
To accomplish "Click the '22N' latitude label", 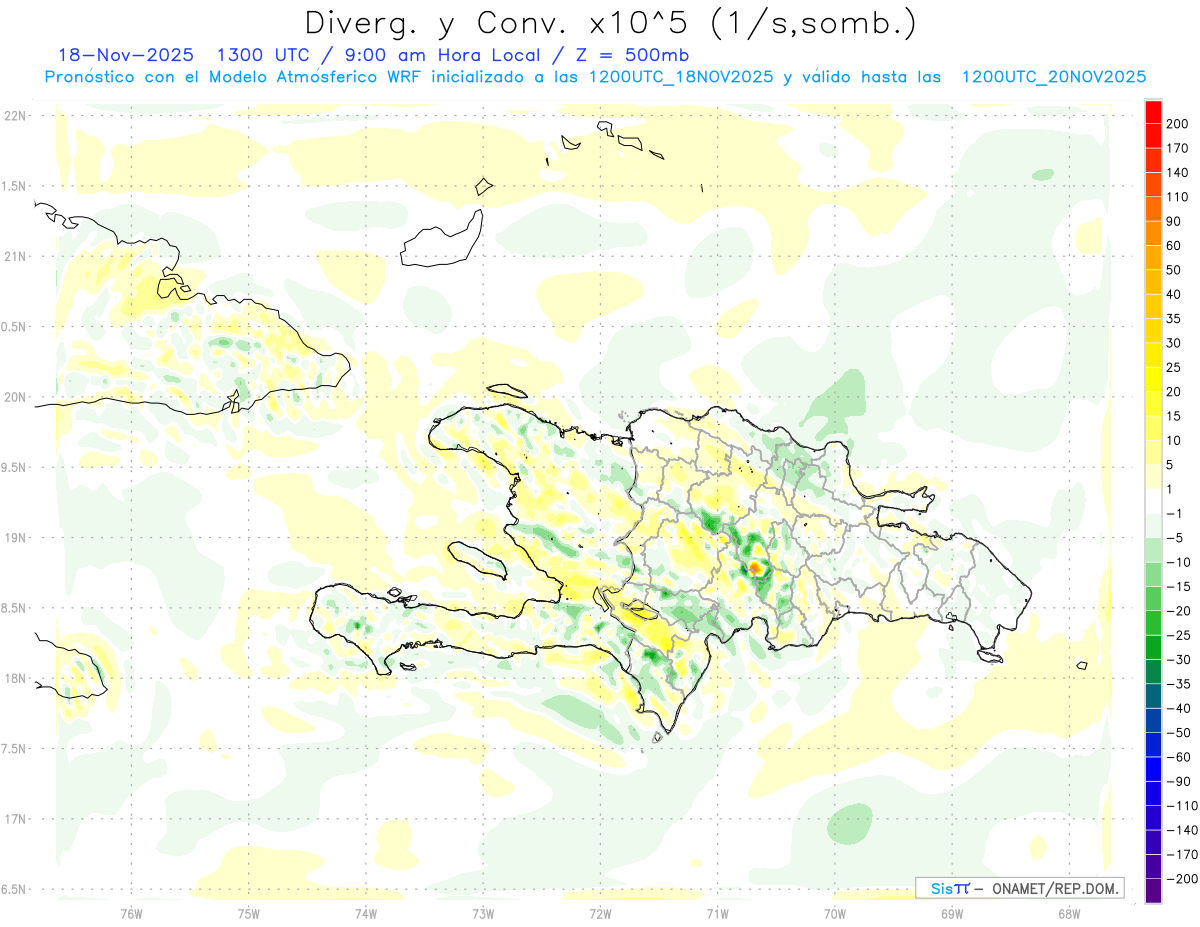I will [x=14, y=116].
